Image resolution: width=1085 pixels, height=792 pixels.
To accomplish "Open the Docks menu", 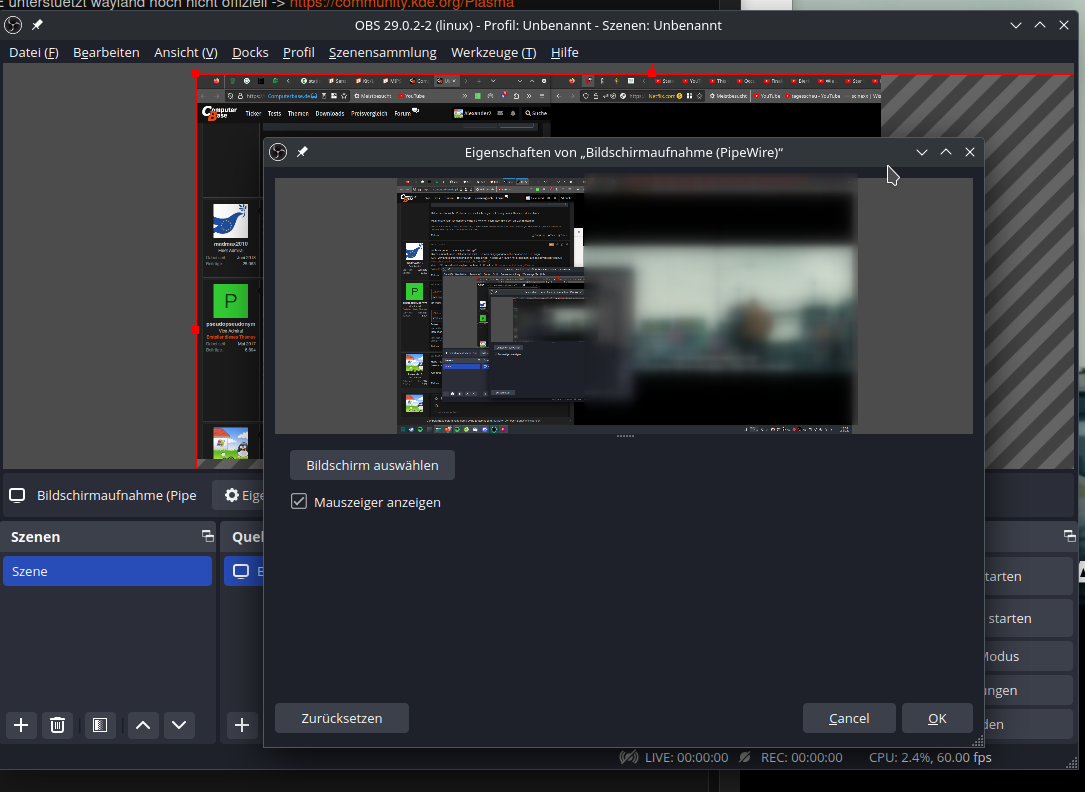I will (x=250, y=53).
